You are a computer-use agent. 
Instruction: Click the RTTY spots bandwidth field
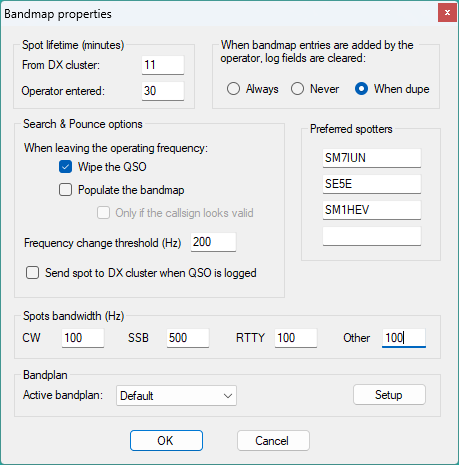(x=296, y=338)
